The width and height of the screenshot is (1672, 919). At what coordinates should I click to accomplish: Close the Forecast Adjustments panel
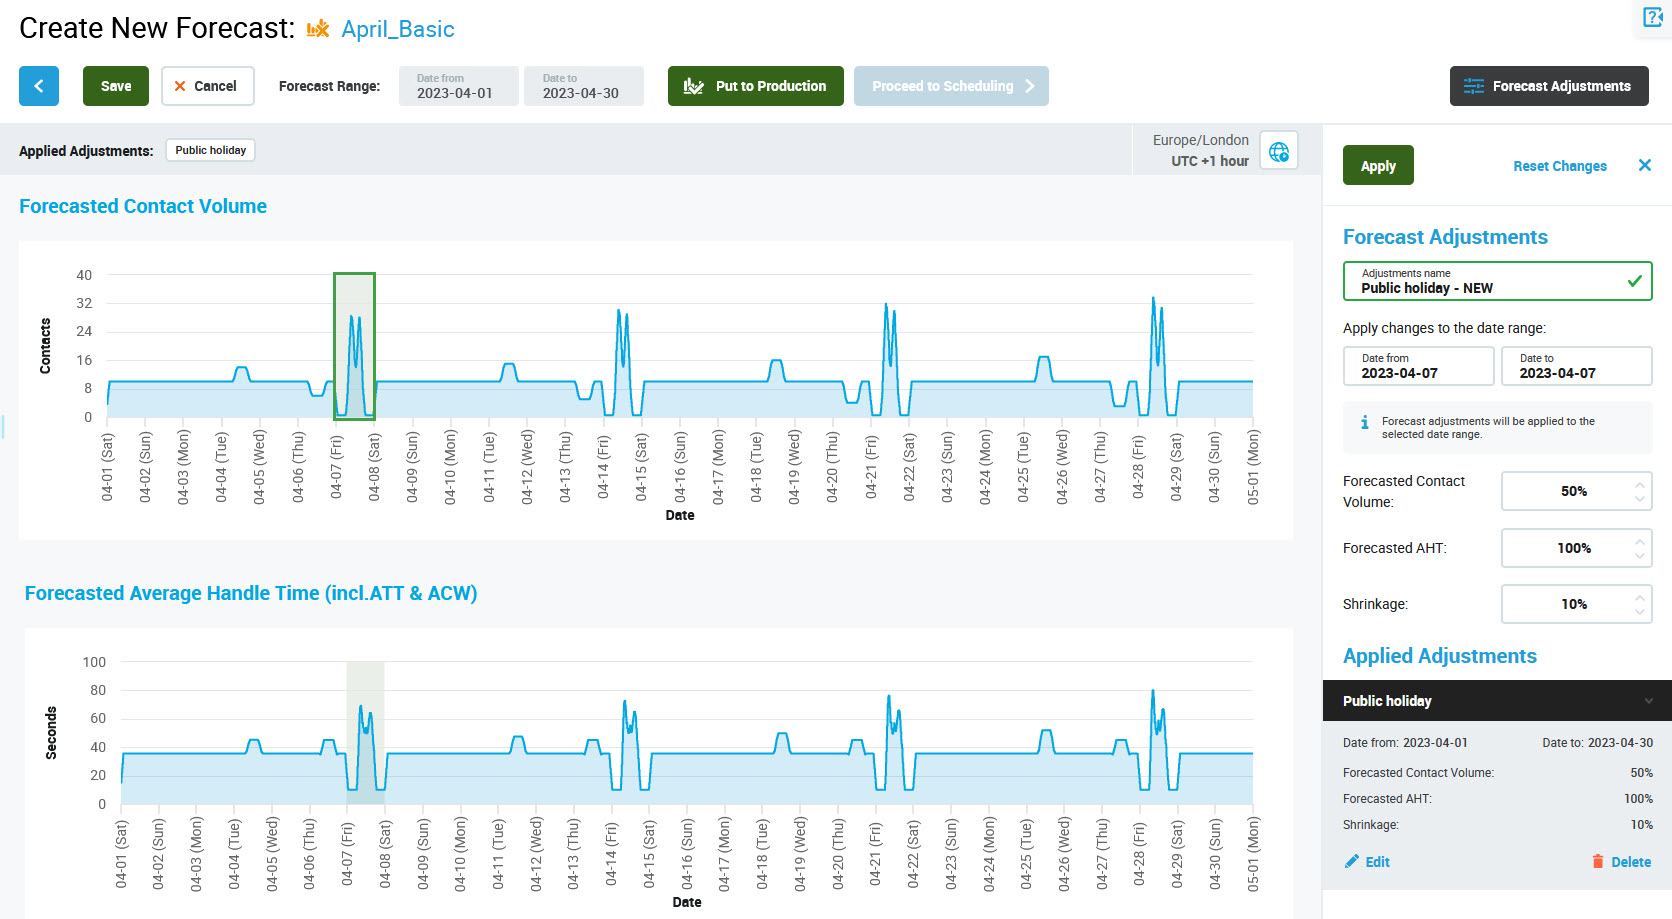[x=1644, y=165]
